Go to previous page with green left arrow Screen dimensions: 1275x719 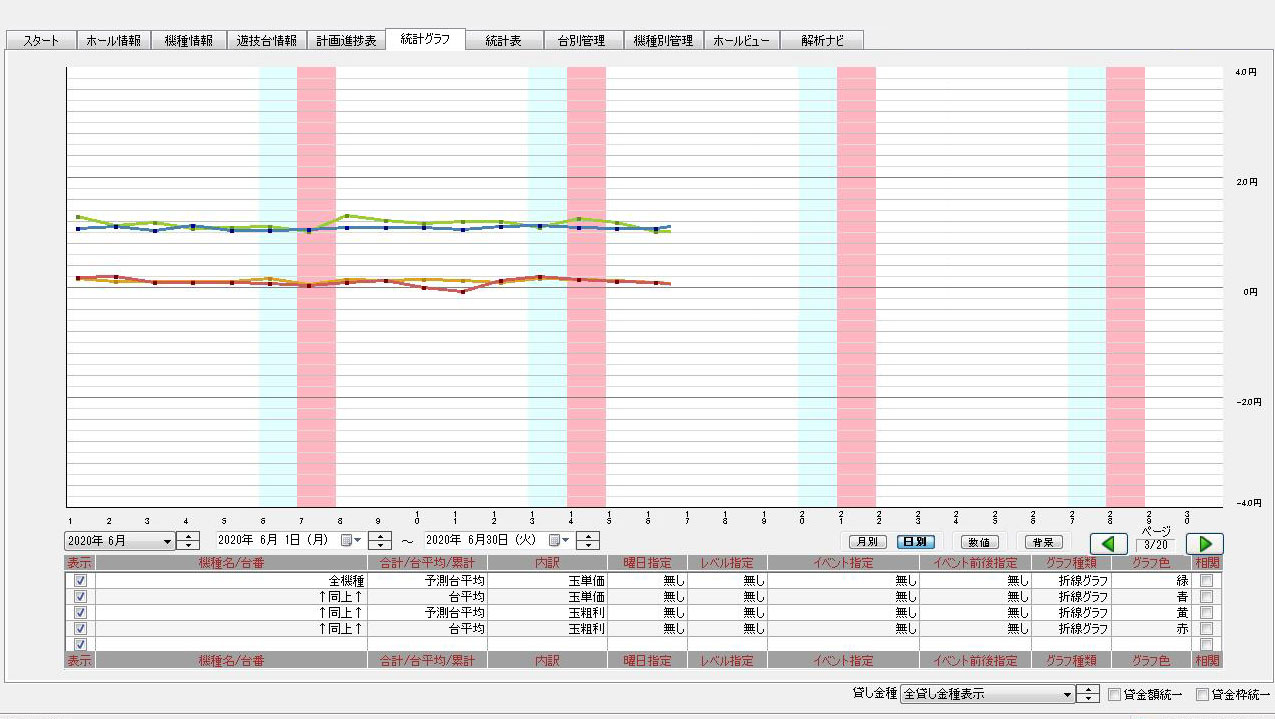[1108, 544]
